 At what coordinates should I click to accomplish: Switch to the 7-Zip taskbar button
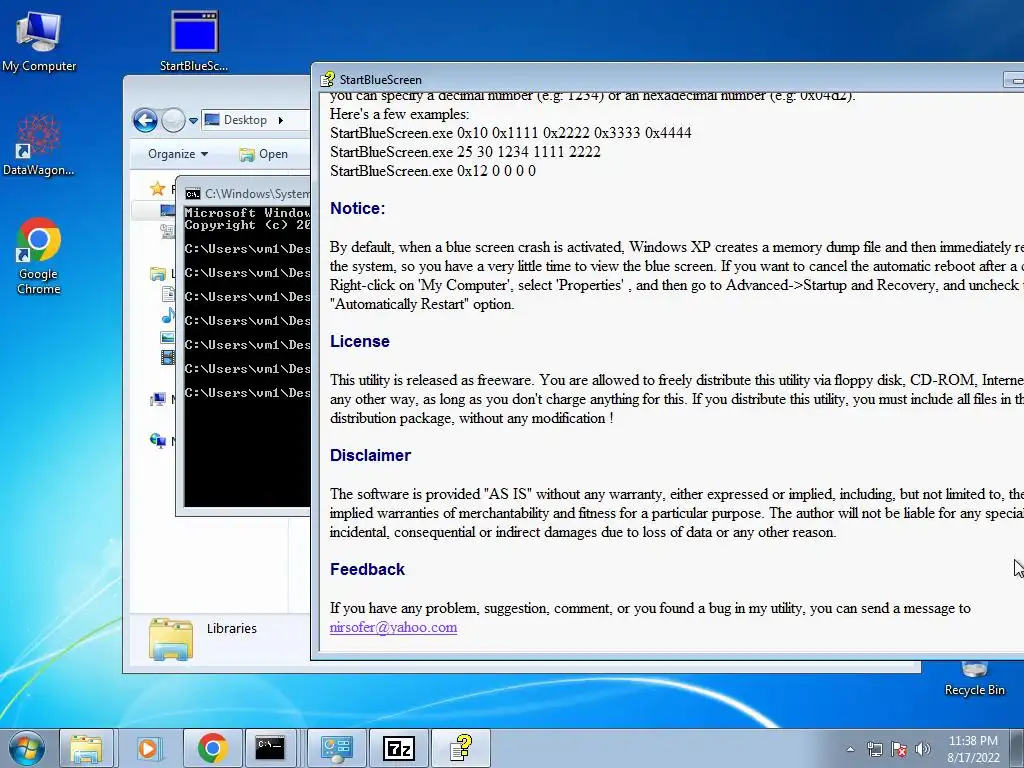click(398, 748)
